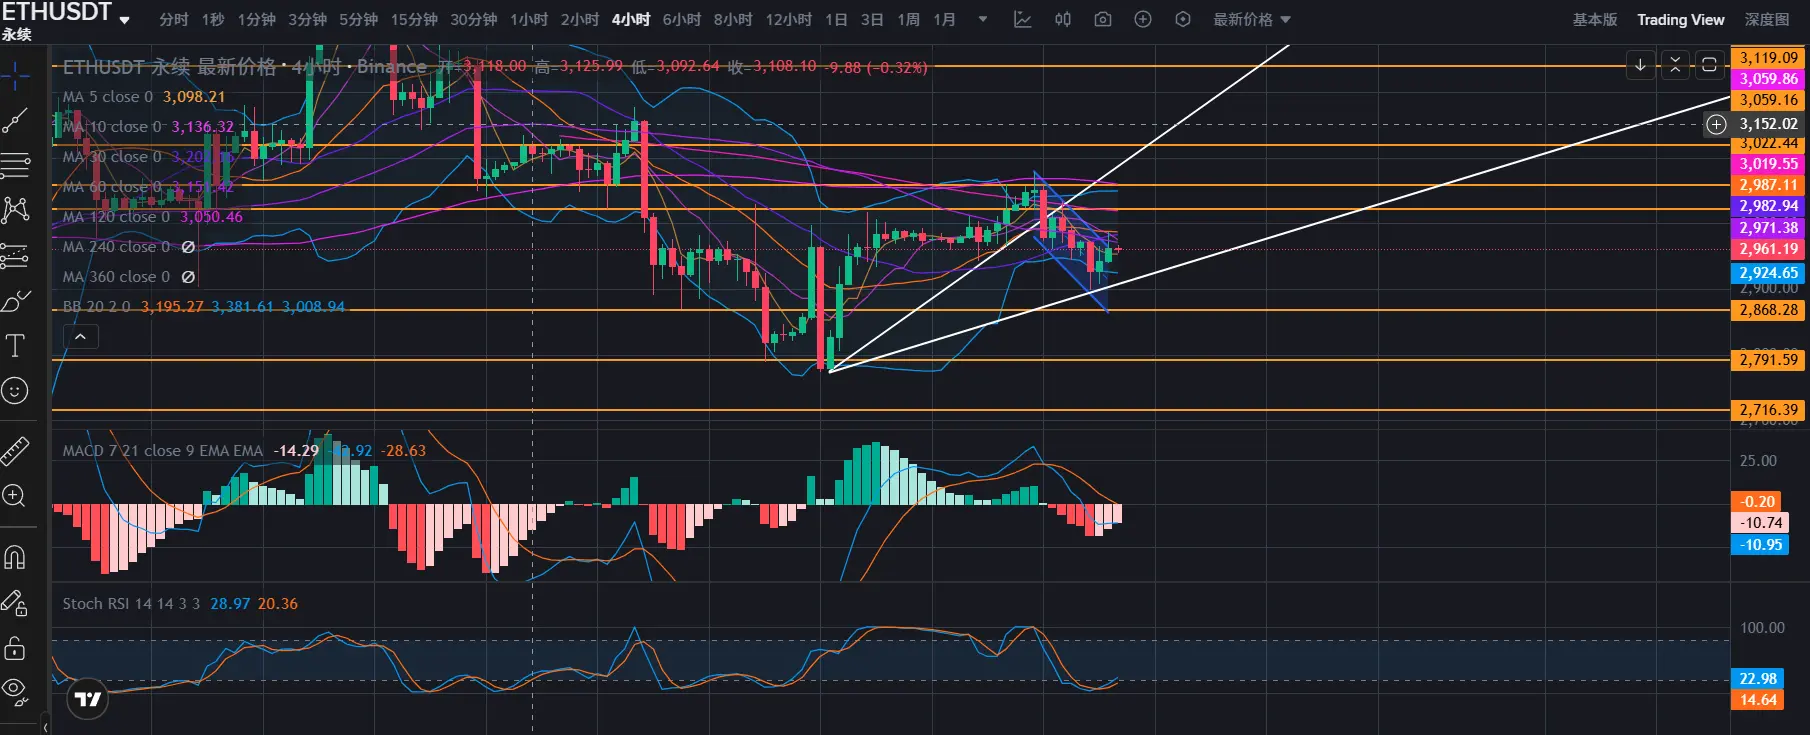Image resolution: width=1810 pixels, height=735 pixels.
Task: Click the ETHUSDT 永续 chart title legend
Action: [x=245, y=67]
